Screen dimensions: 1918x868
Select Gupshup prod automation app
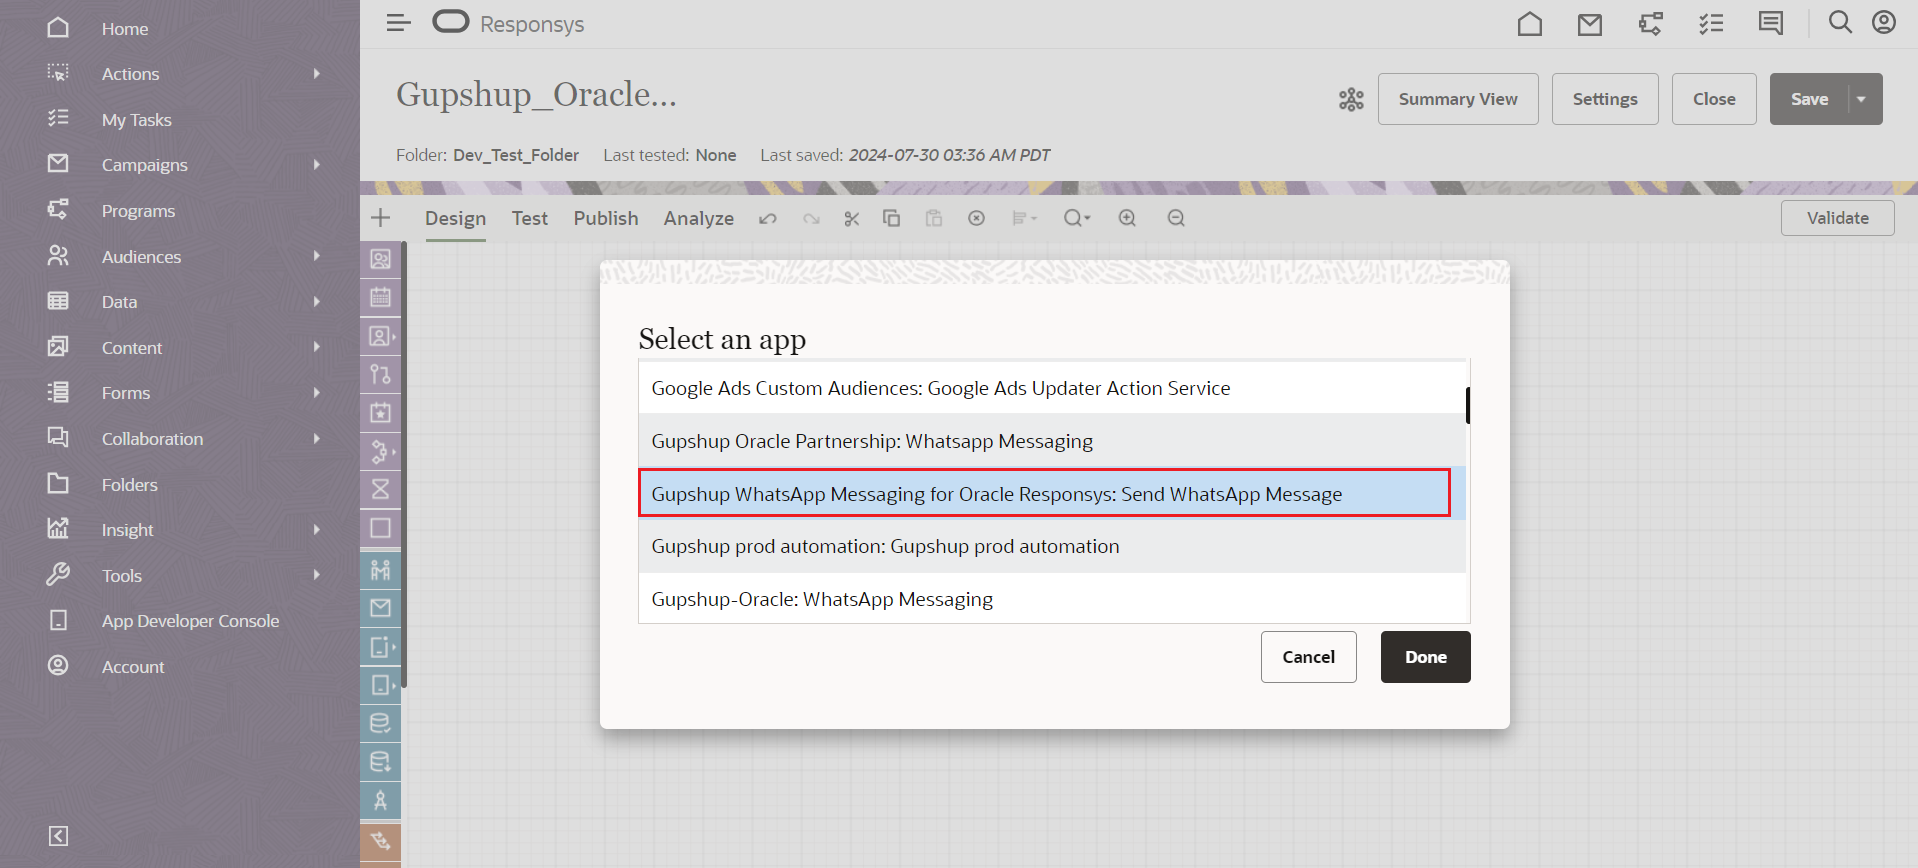(1052, 546)
